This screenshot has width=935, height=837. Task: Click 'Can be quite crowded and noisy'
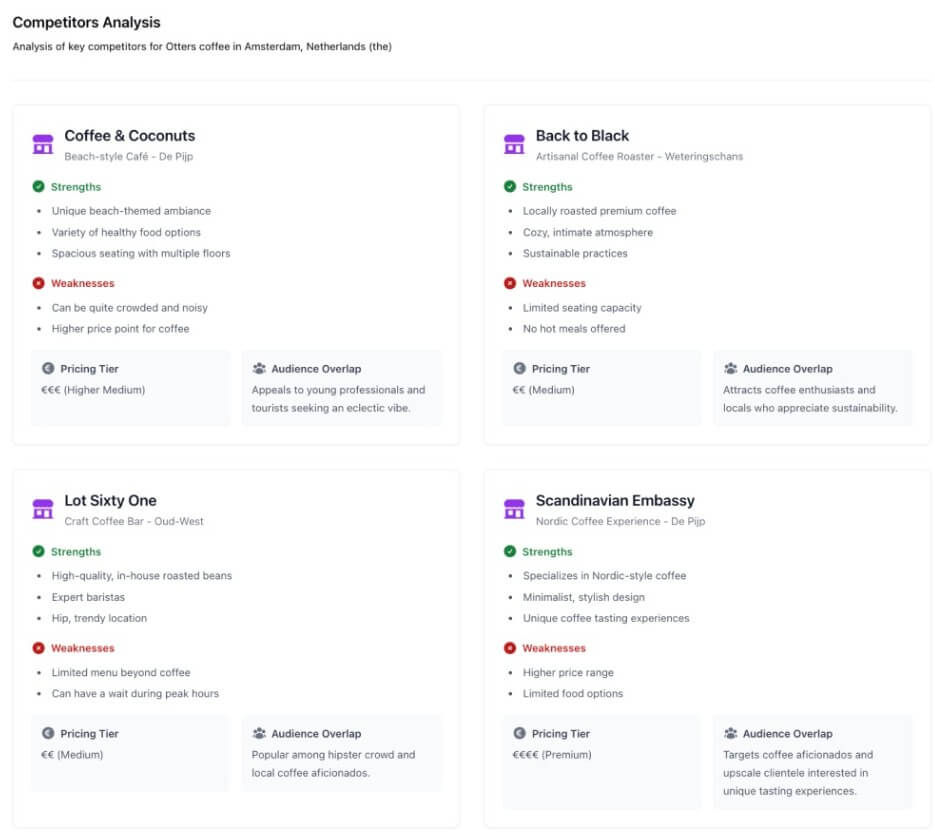(129, 308)
